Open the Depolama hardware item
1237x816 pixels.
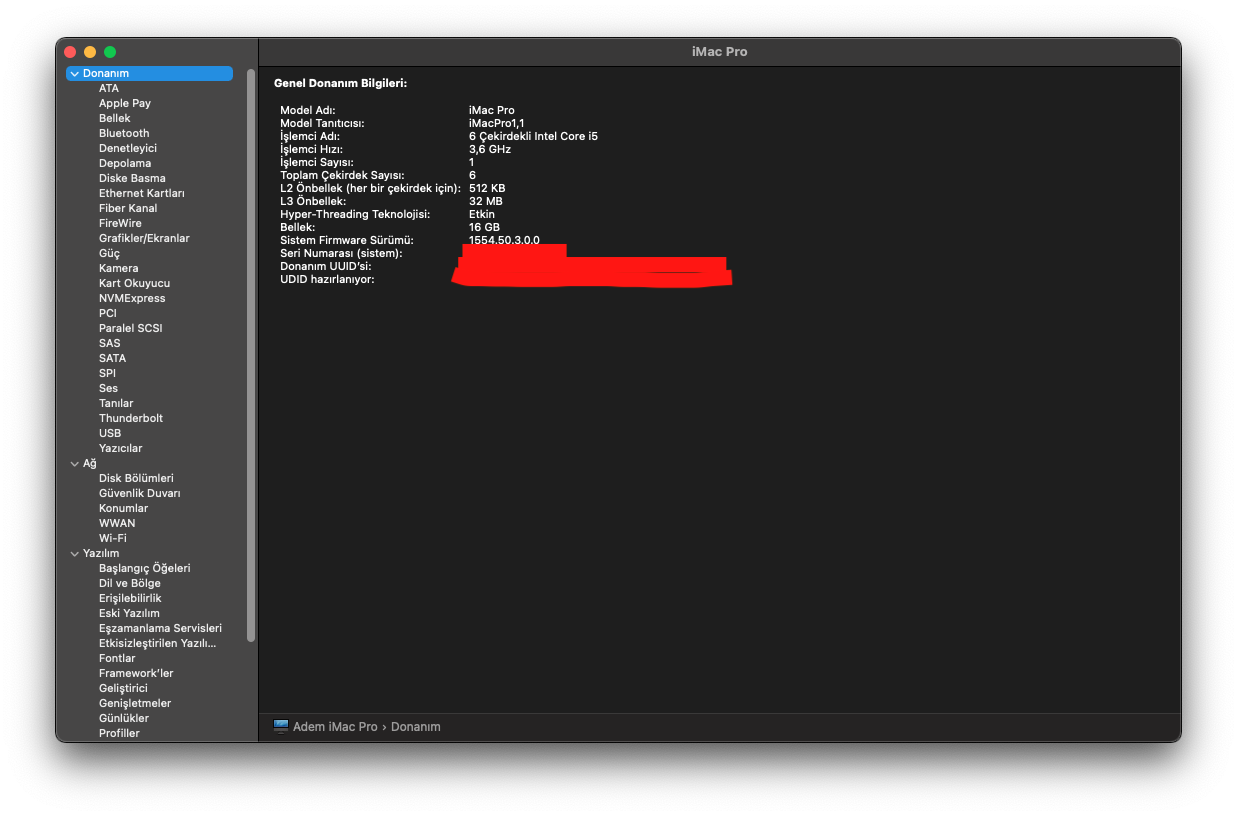pos(125,163)
